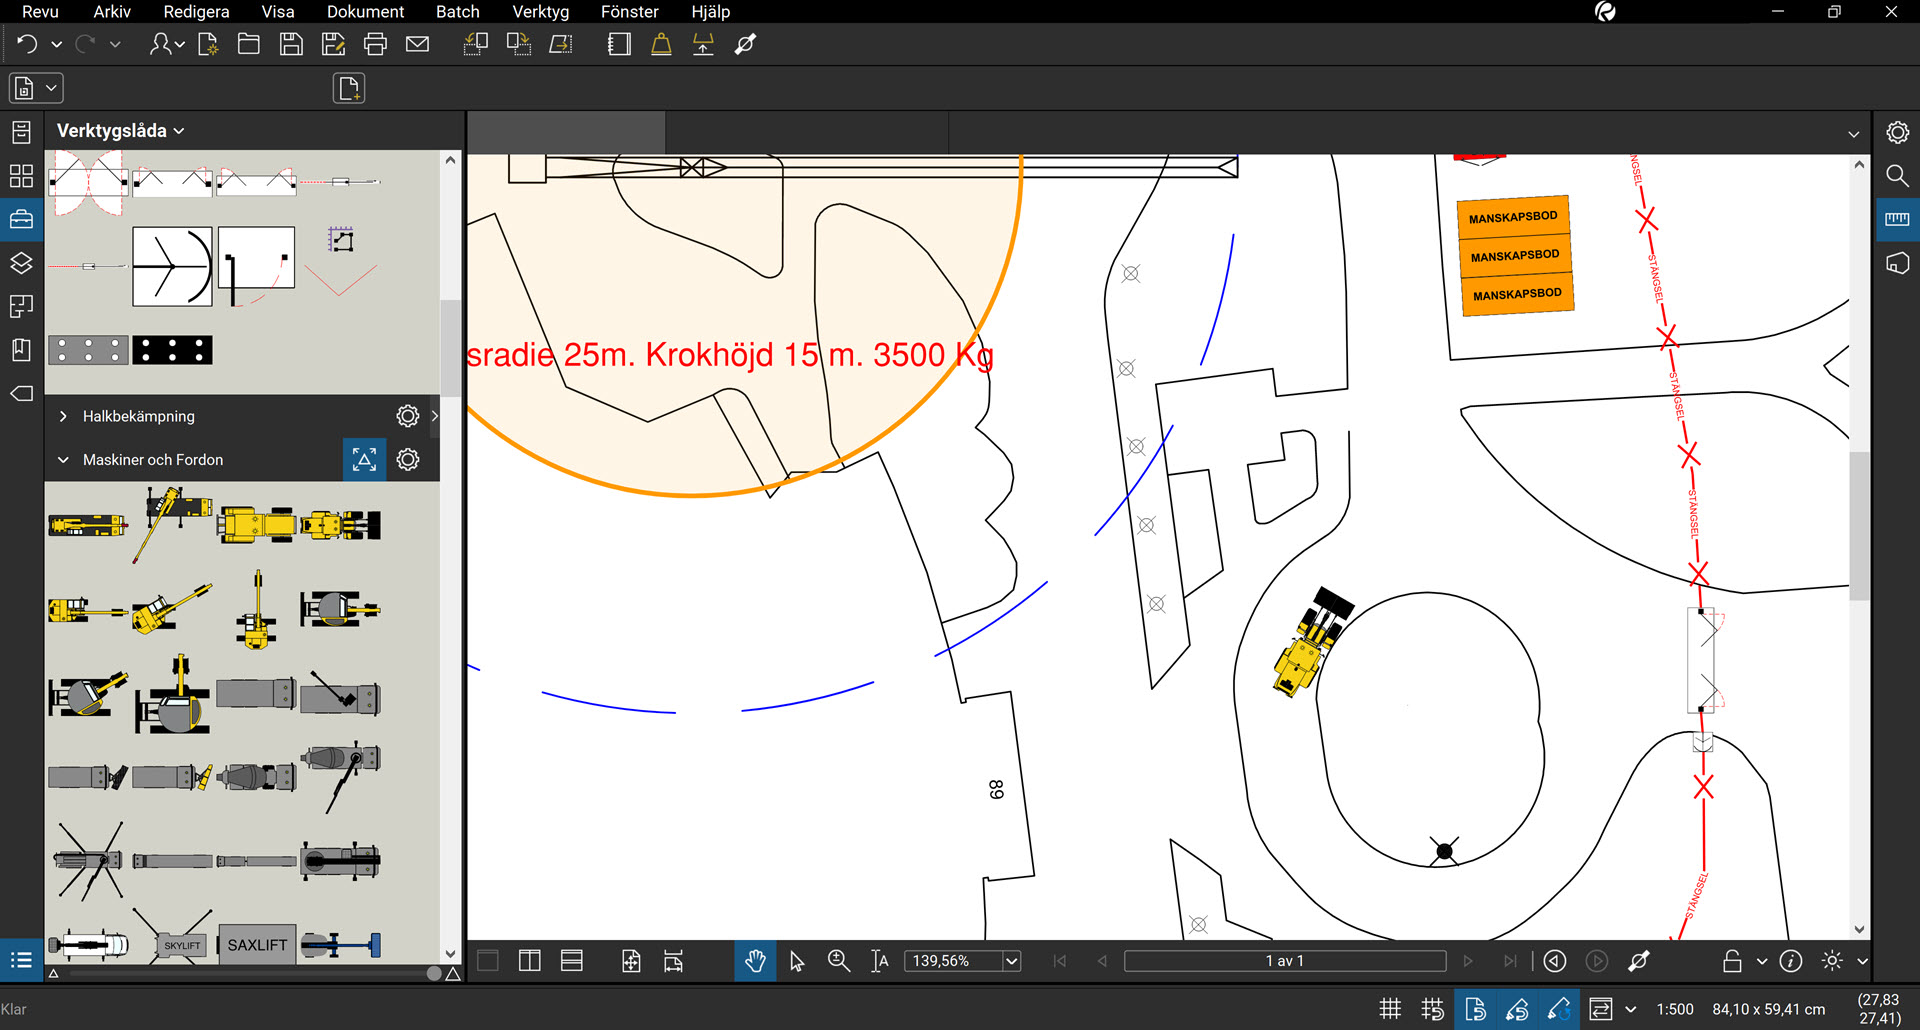
Task: Open the Tool Chest panel icon
Action: pyautogui.click(x=21, y=219)
